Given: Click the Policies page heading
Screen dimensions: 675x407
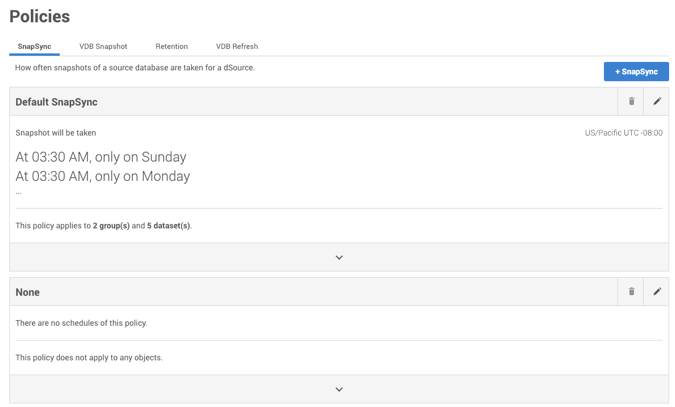Looking at the screenshot, I should pos(40,17).
